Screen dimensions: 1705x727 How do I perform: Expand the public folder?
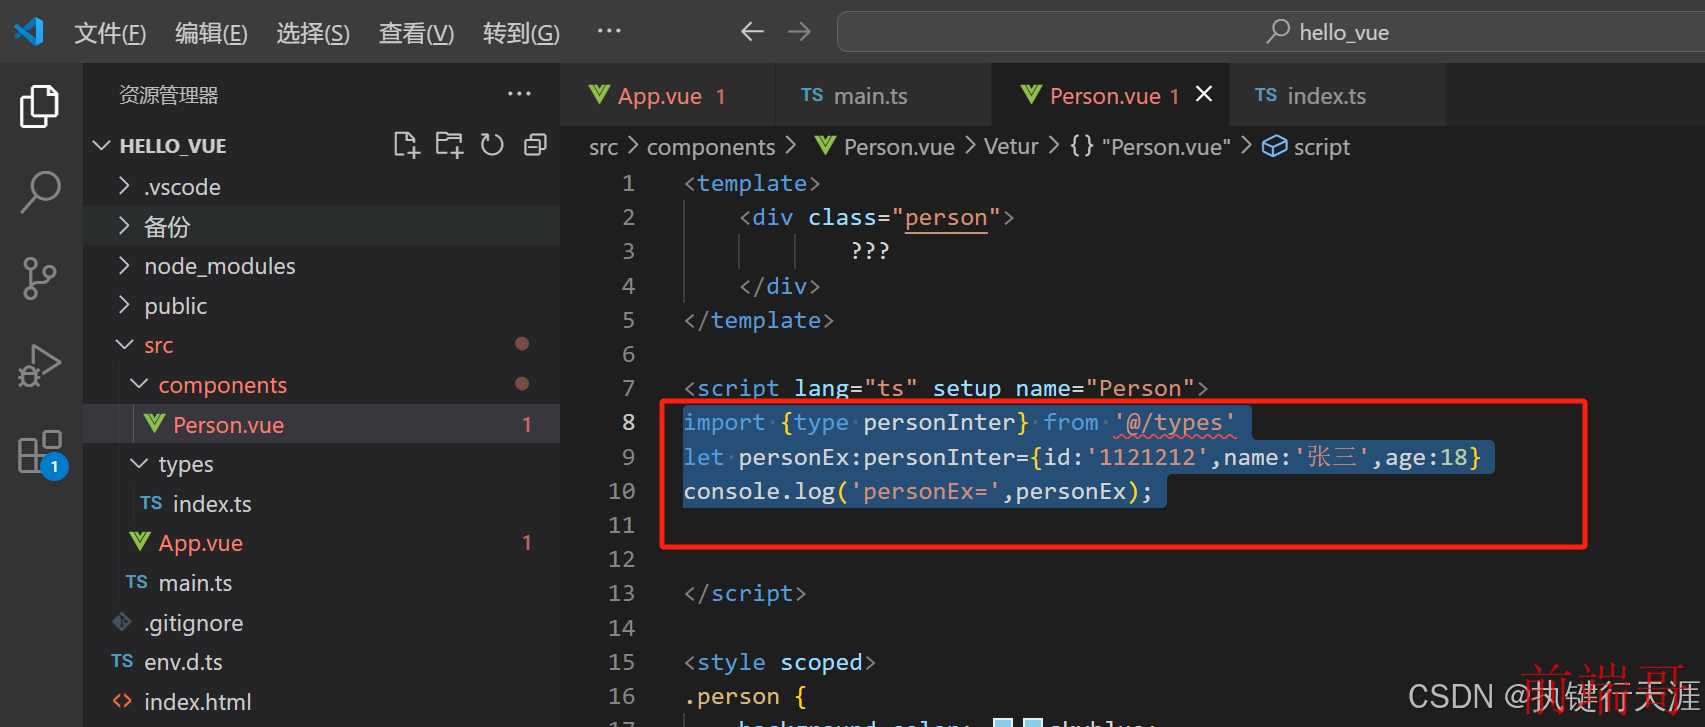click(321, 305)
